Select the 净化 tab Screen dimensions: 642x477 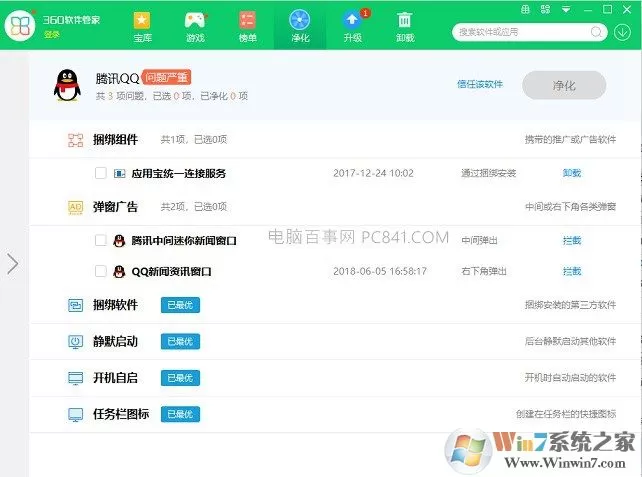coord(300,26)
